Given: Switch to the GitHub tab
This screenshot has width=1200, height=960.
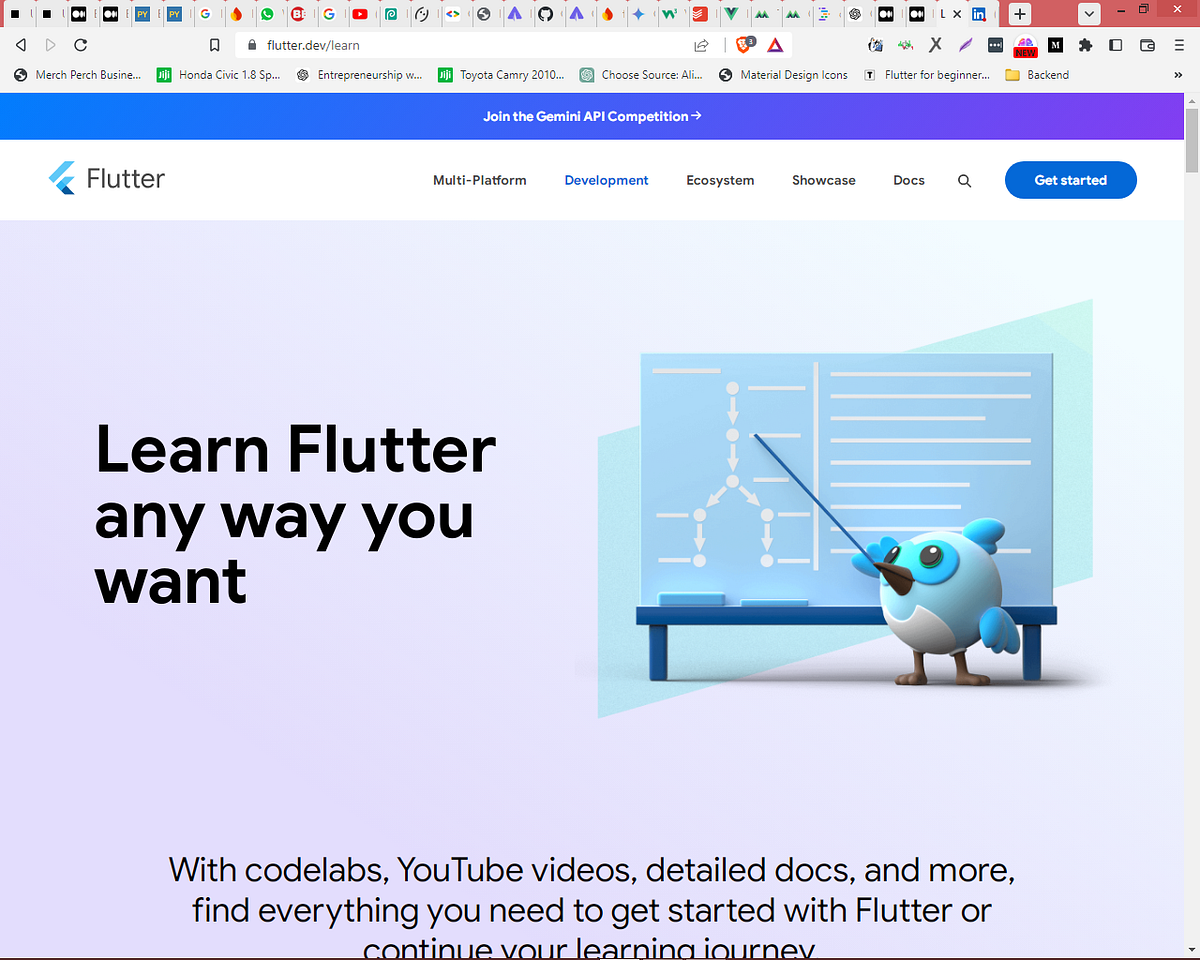Looking at the screenshot, I should [545, 14].
